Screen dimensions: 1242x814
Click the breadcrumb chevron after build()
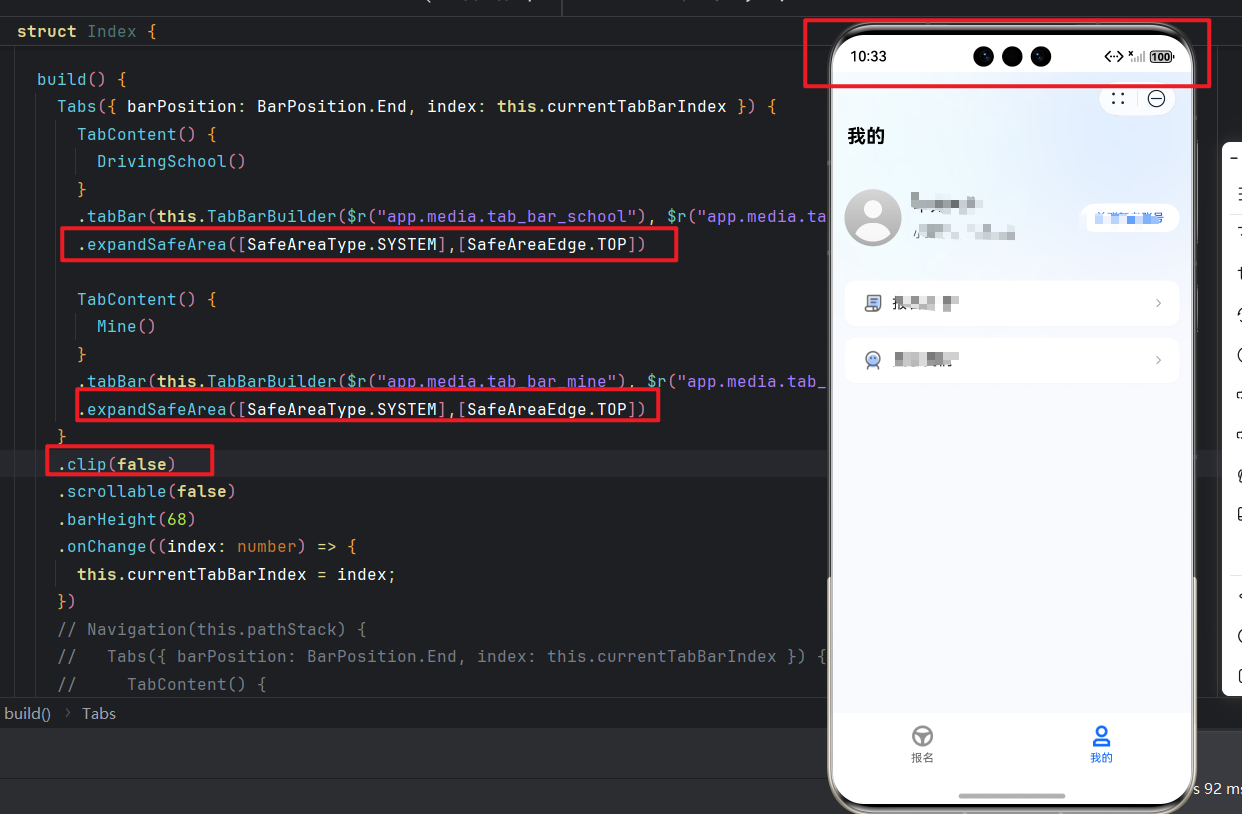coord(68,713)
